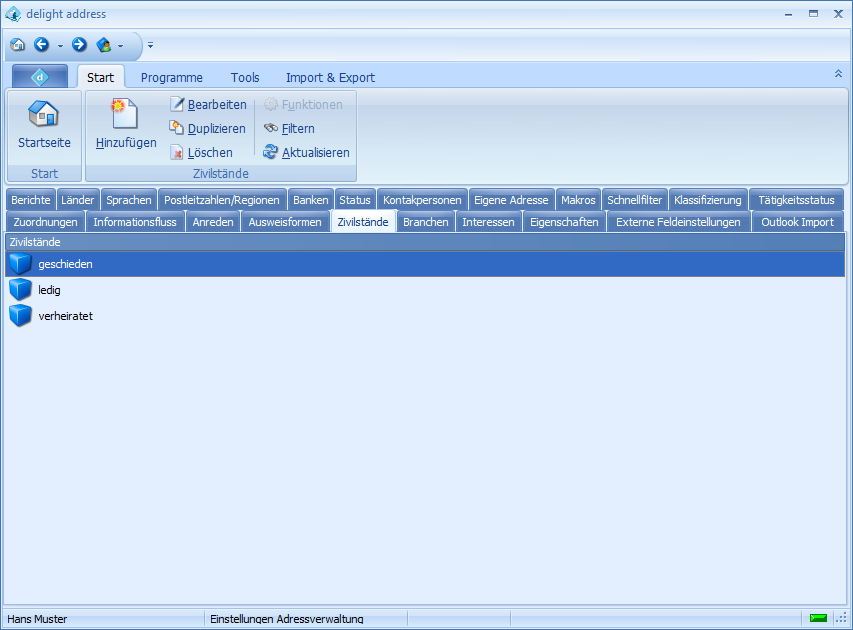Viewport: 853px width, 630px height.
Task: Open the Filtern binoculars tool
Action: 289,129
